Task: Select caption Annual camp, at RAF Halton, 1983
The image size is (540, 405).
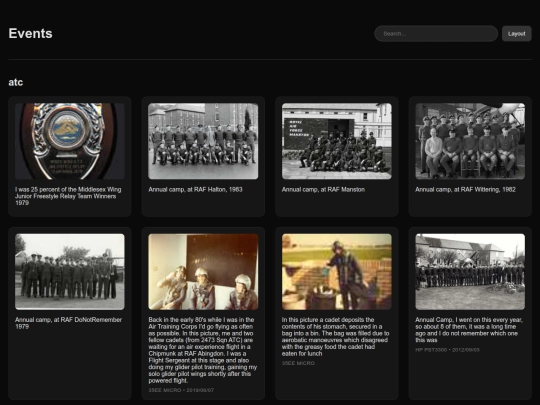Action: coord(195,189)
